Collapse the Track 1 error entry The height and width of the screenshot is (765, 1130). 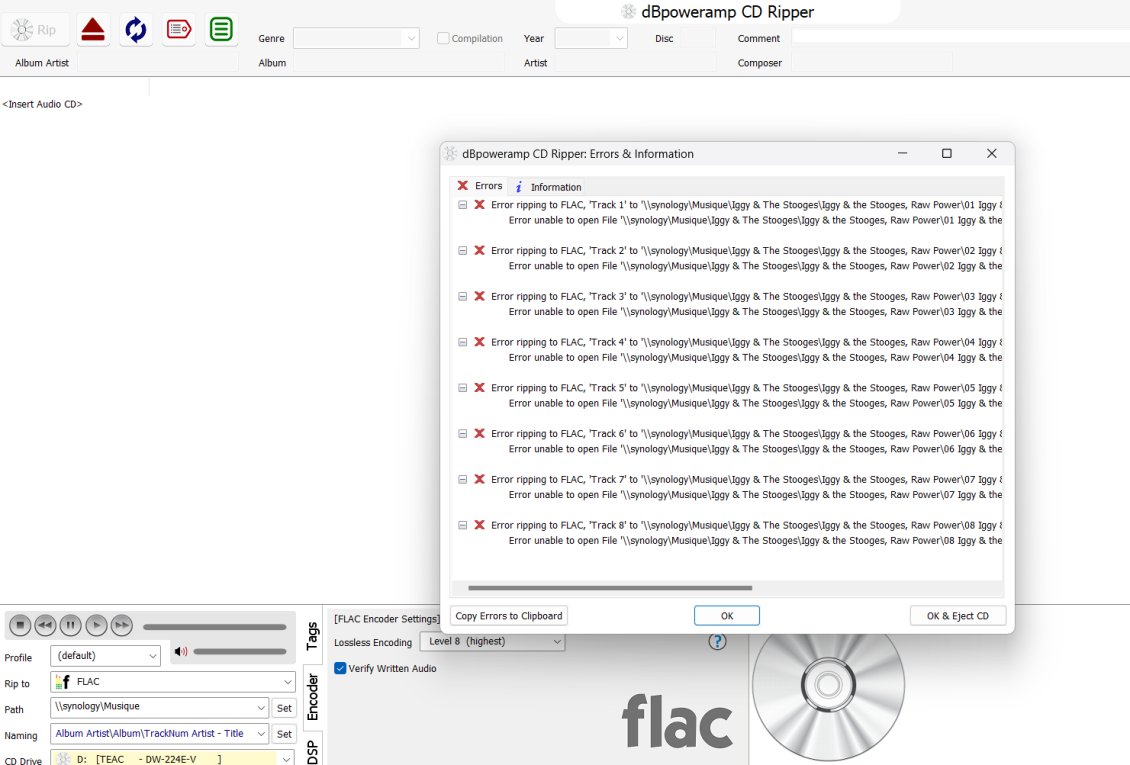pos(462,205)
